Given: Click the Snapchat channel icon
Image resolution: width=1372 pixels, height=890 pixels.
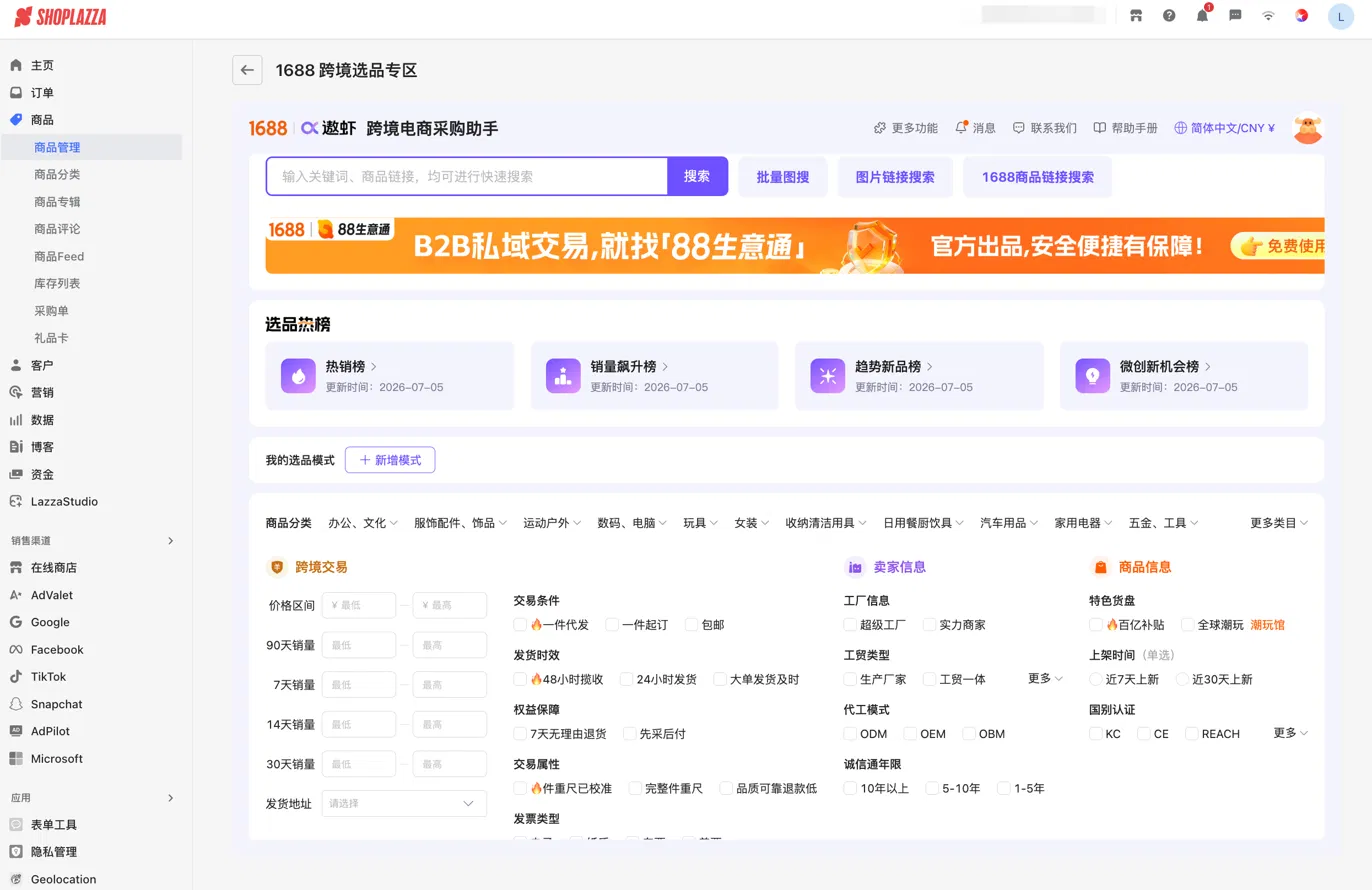Looking at the screenshot, I should pyautogui.click(x=16, y=704).
